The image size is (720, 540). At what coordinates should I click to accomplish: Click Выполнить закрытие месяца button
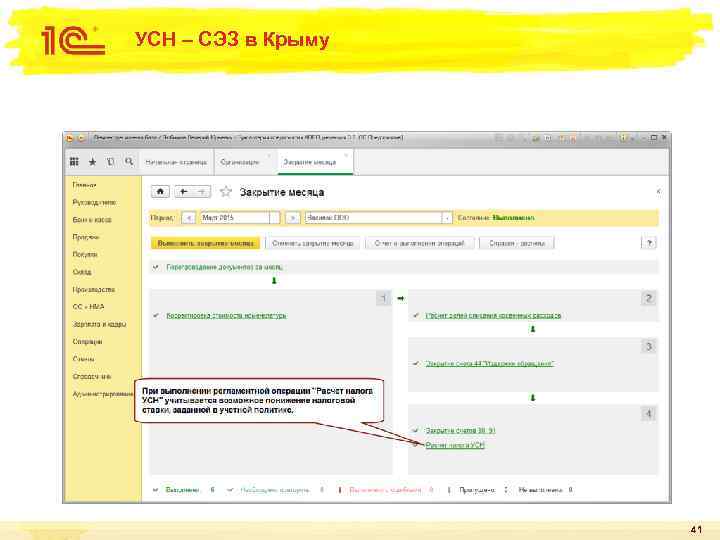click(205, 243)
